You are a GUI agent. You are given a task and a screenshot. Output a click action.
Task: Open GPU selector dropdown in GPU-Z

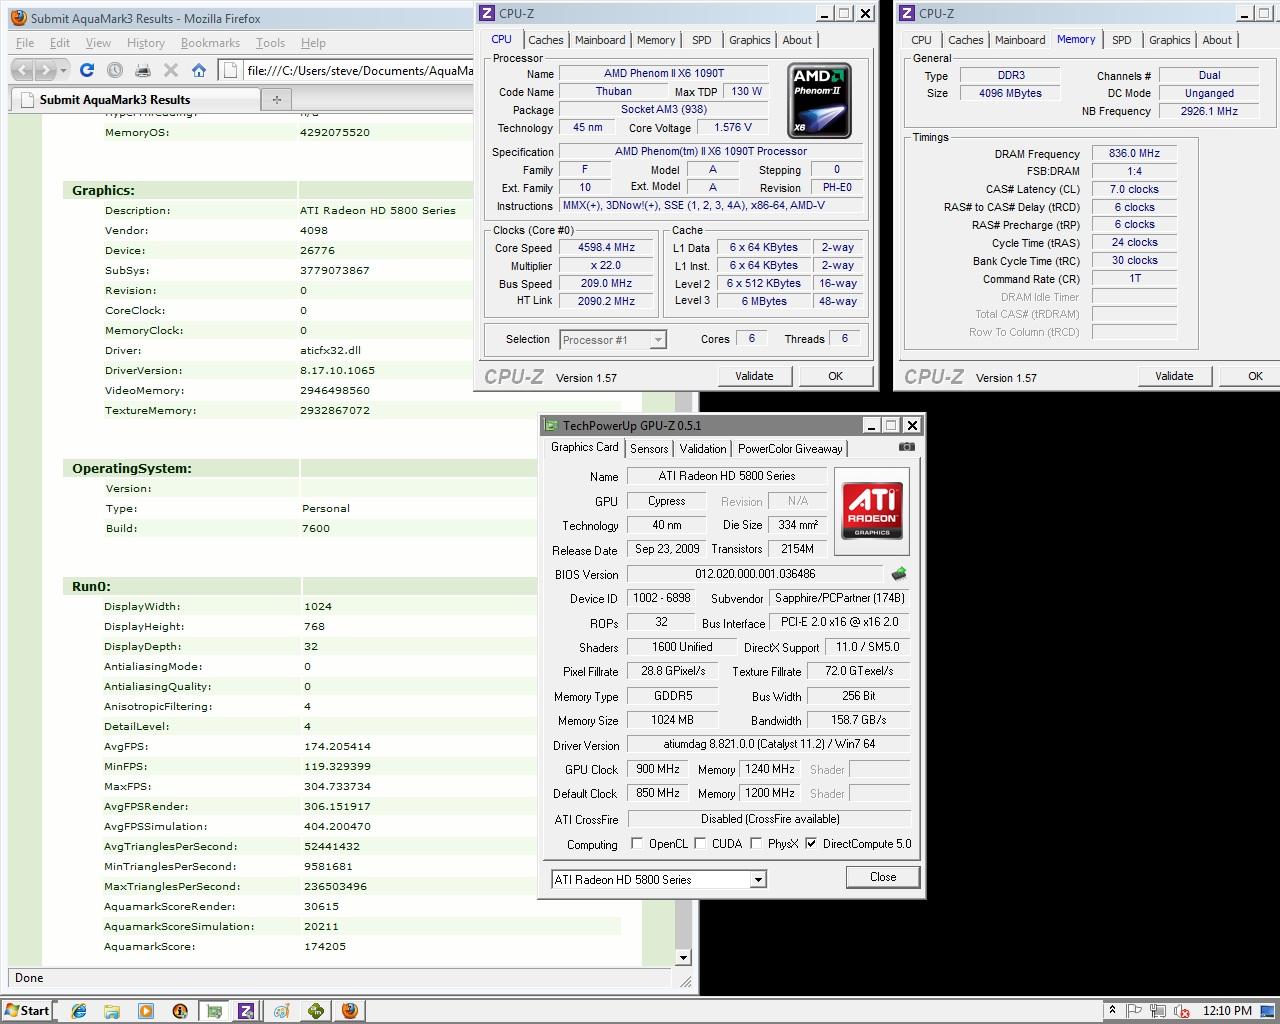click(x=758, y=880)
